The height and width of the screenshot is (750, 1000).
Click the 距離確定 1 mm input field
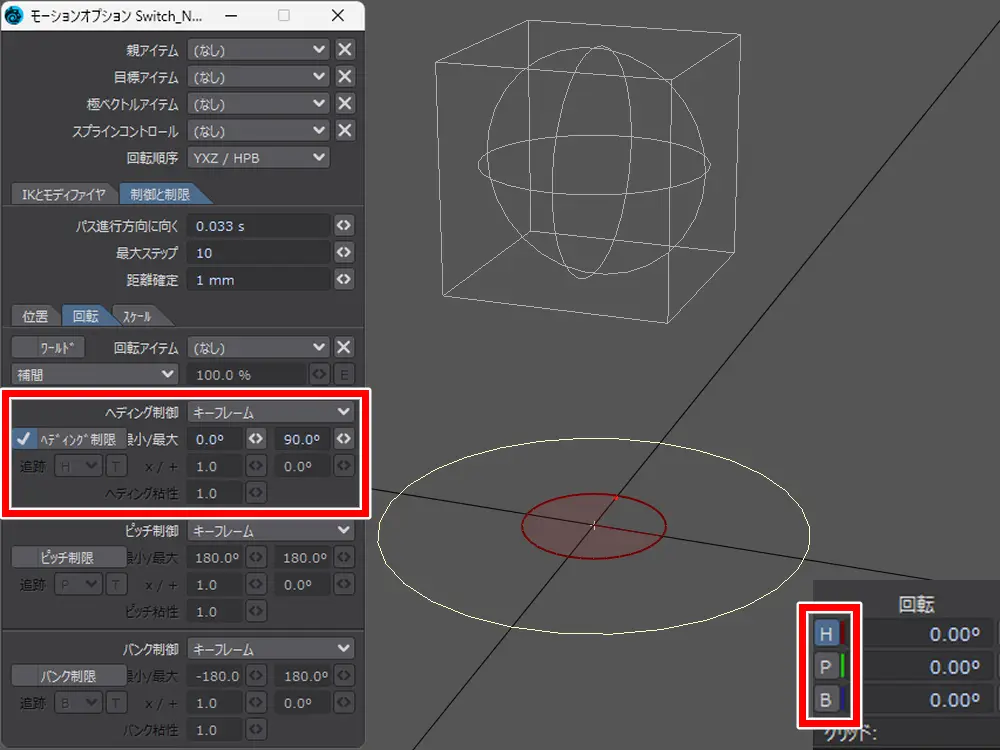[258, 280]
